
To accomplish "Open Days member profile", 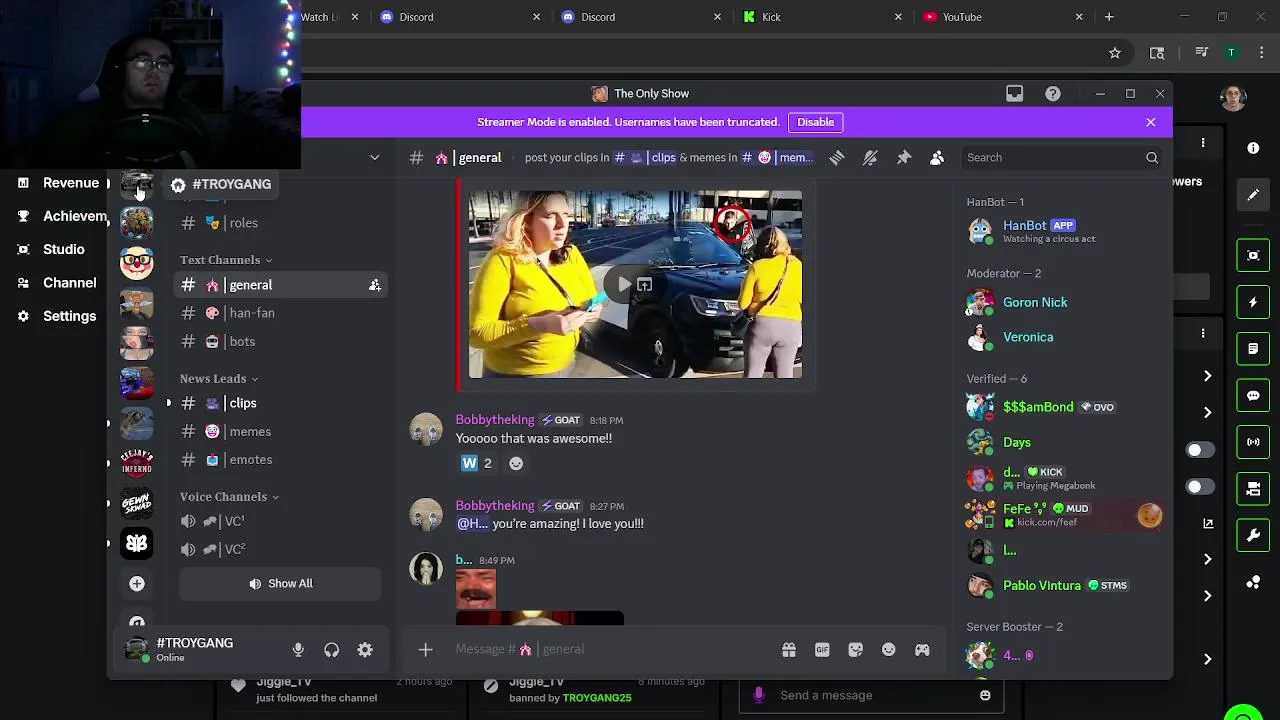I will coord(1062,442).
